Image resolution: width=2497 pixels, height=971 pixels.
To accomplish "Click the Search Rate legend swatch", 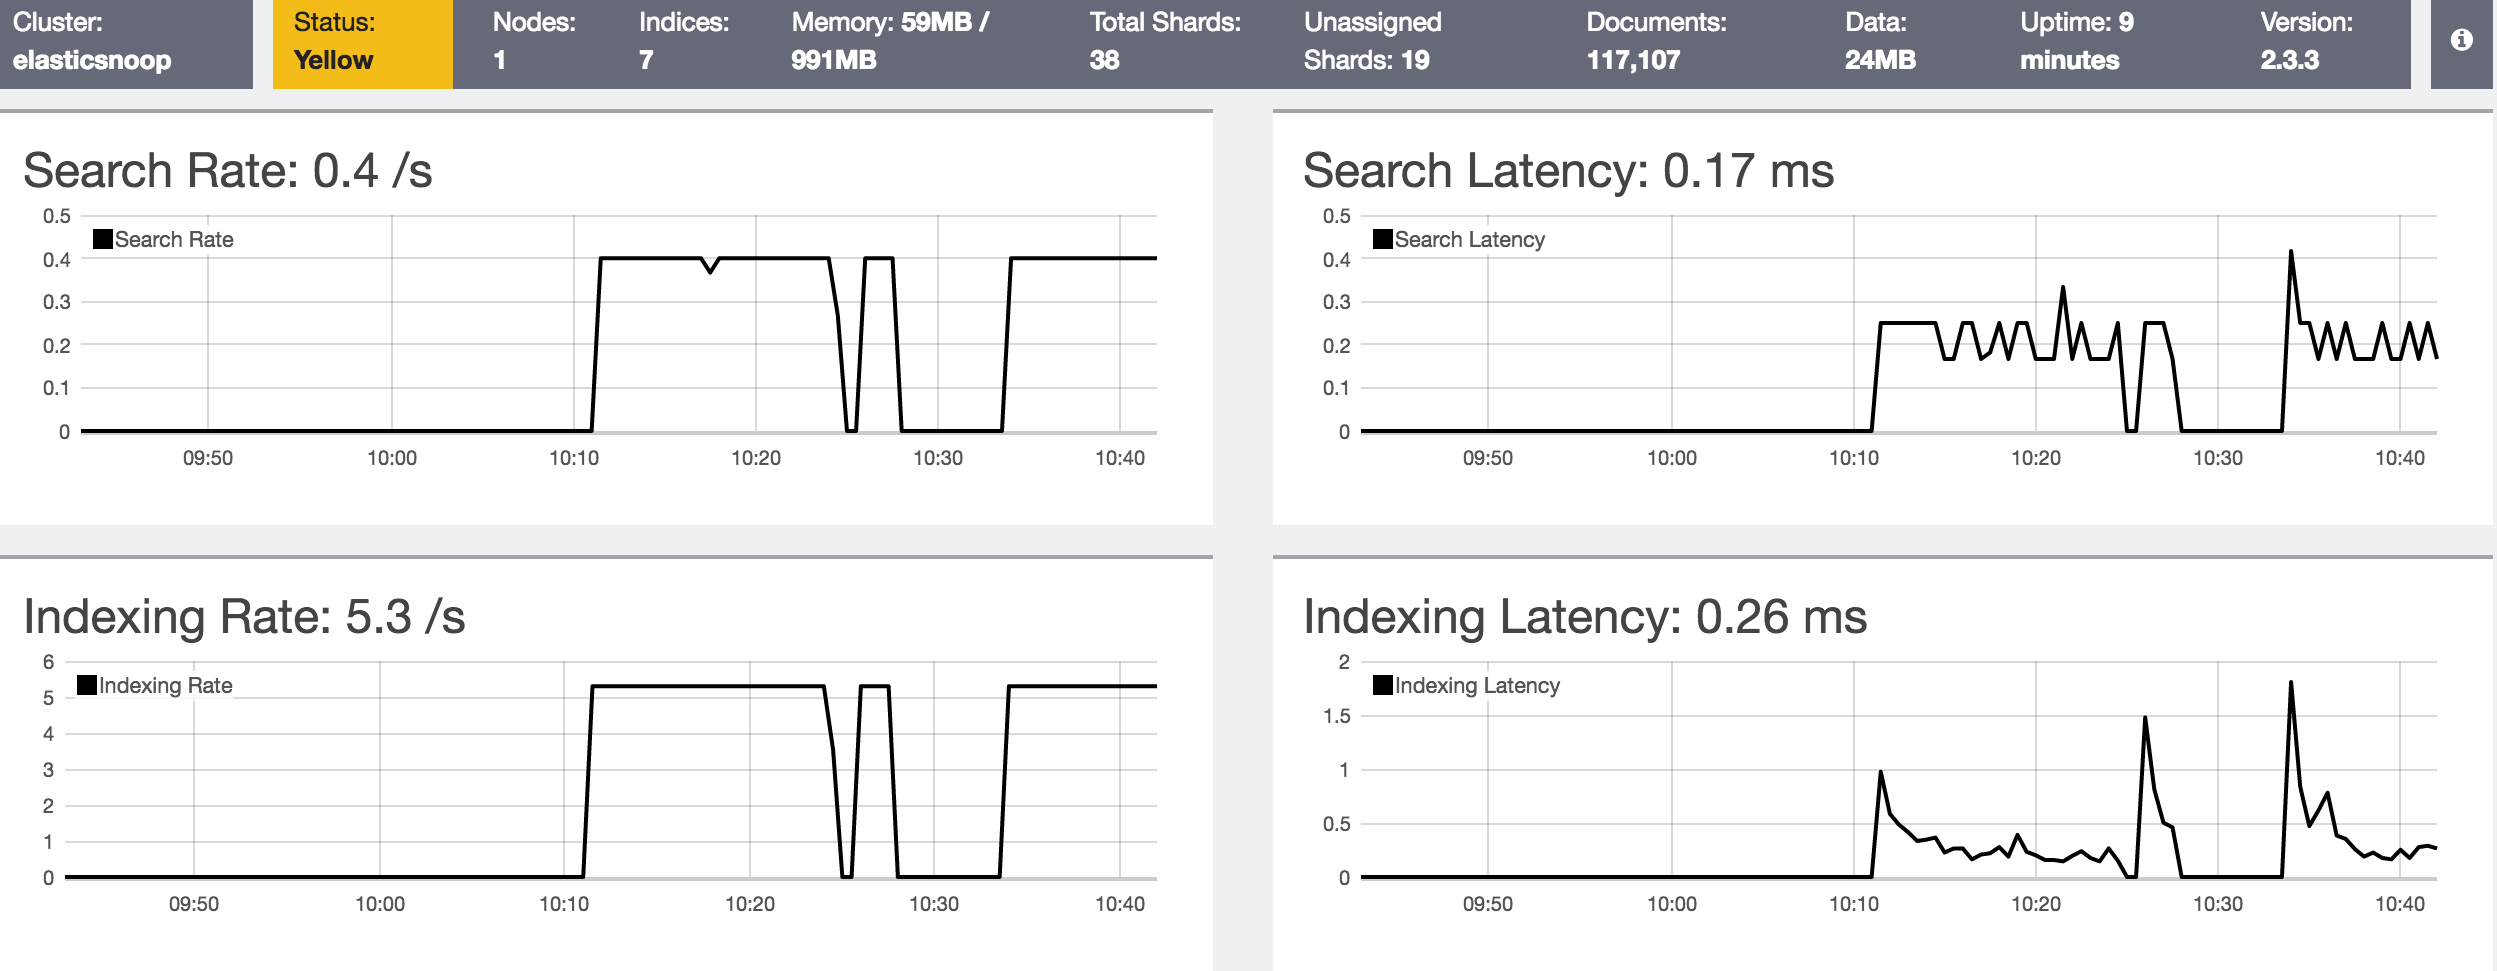I will coord(101,238).
